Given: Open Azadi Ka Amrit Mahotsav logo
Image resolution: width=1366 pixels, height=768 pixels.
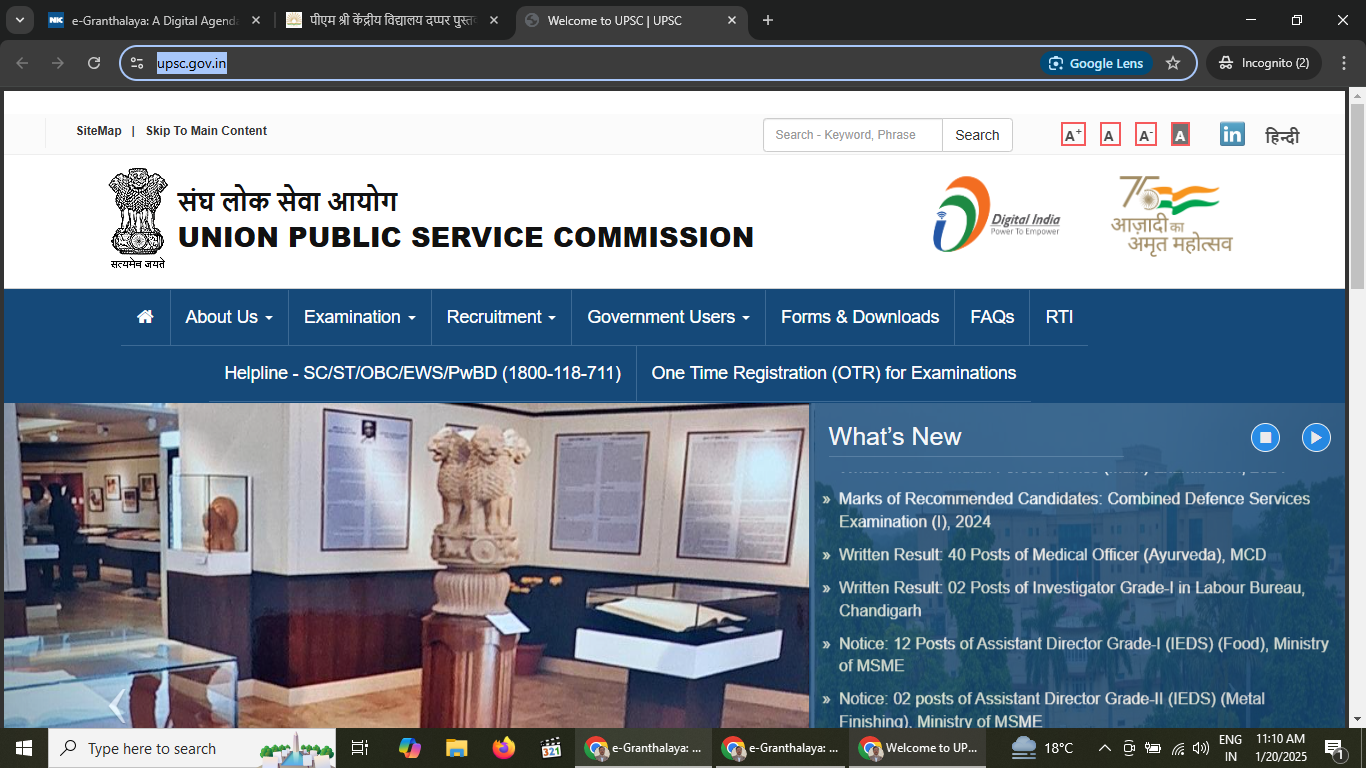Looking at the screenshot, I should point(1172,214).
